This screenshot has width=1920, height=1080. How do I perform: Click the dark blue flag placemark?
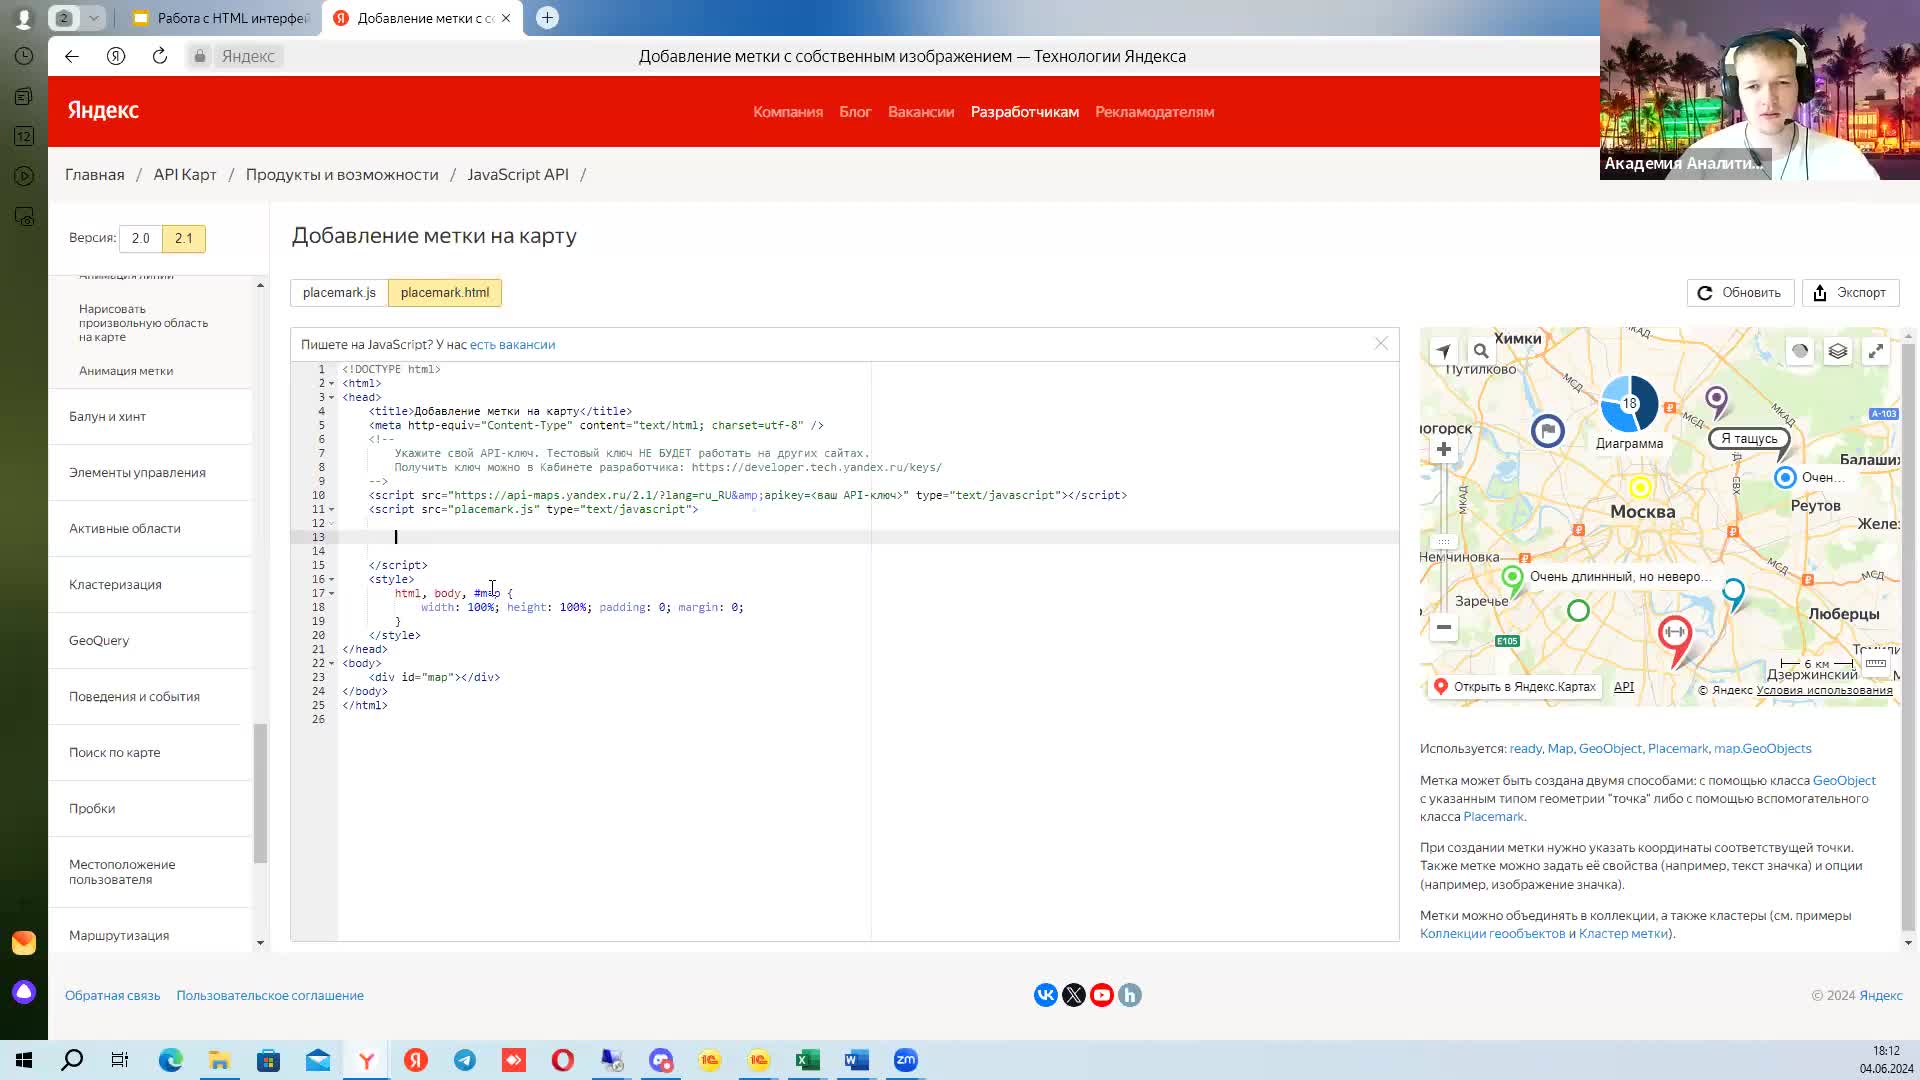[x=1548, y=431]
